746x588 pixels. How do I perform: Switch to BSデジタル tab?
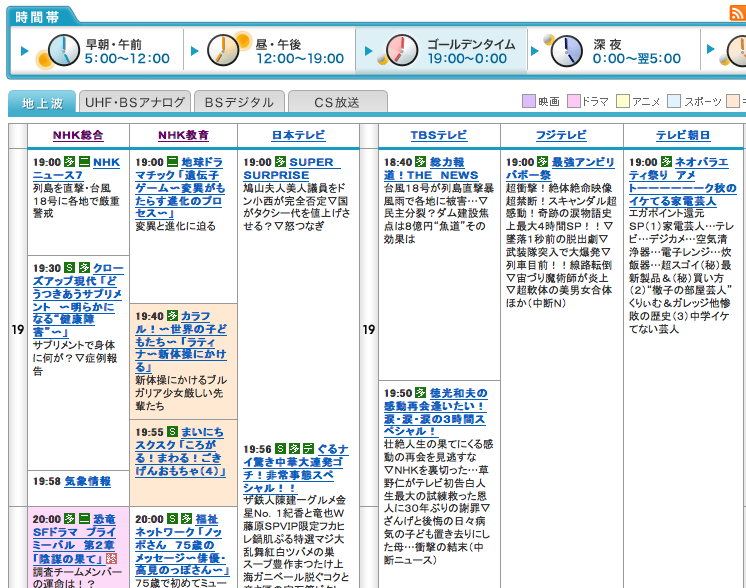(x=239, y=102)
